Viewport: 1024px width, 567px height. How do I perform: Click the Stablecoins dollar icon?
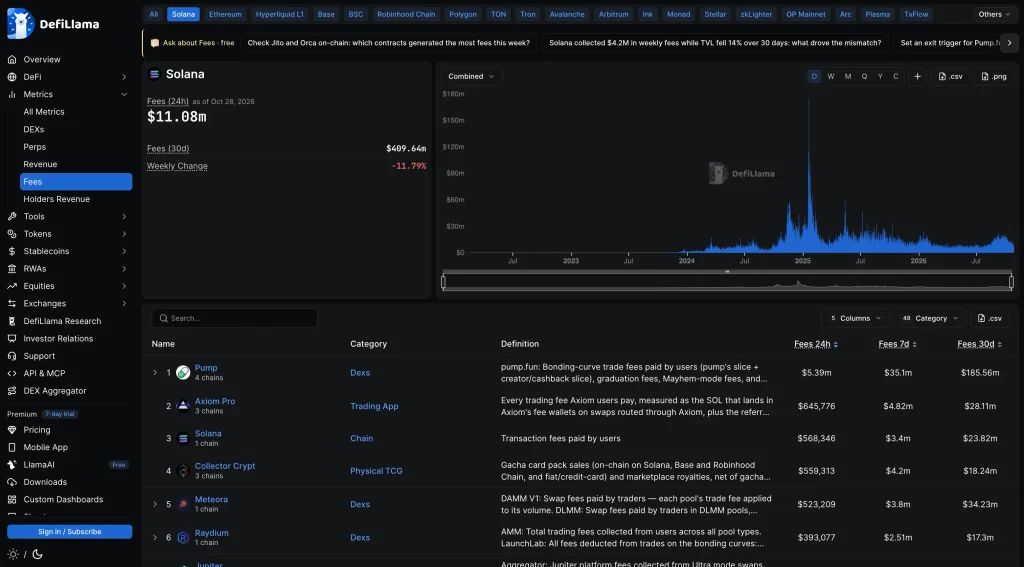pos(12,251)
